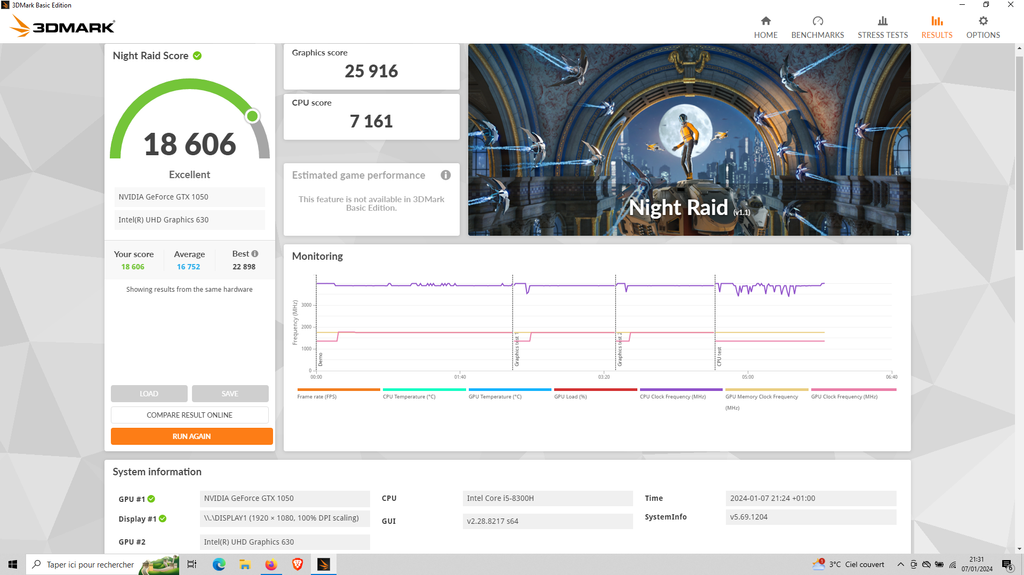1024x575 pixels.
Task: Open Firefox from the taskbar
Action: pos(271,565)
